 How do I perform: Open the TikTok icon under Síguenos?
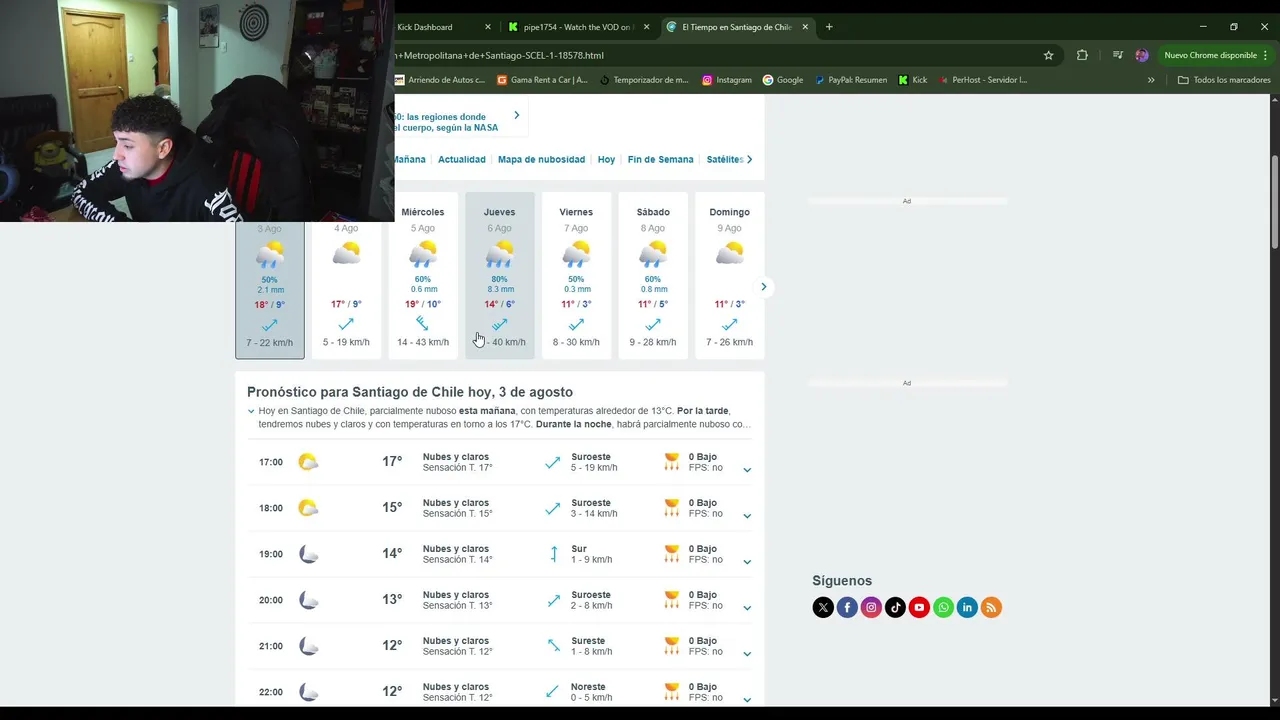coord(895,607)
